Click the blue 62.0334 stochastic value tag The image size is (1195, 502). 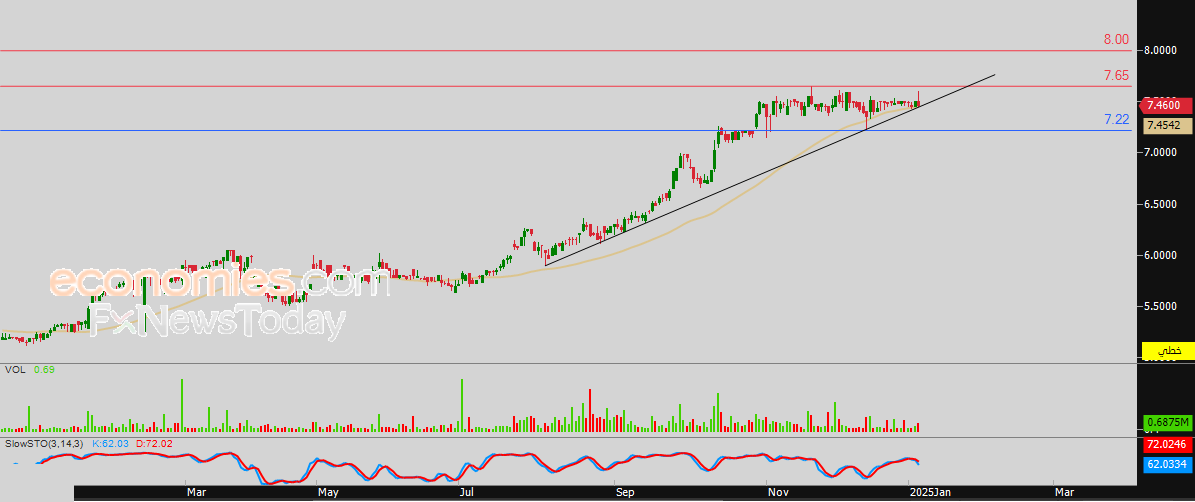point(1167,463)
